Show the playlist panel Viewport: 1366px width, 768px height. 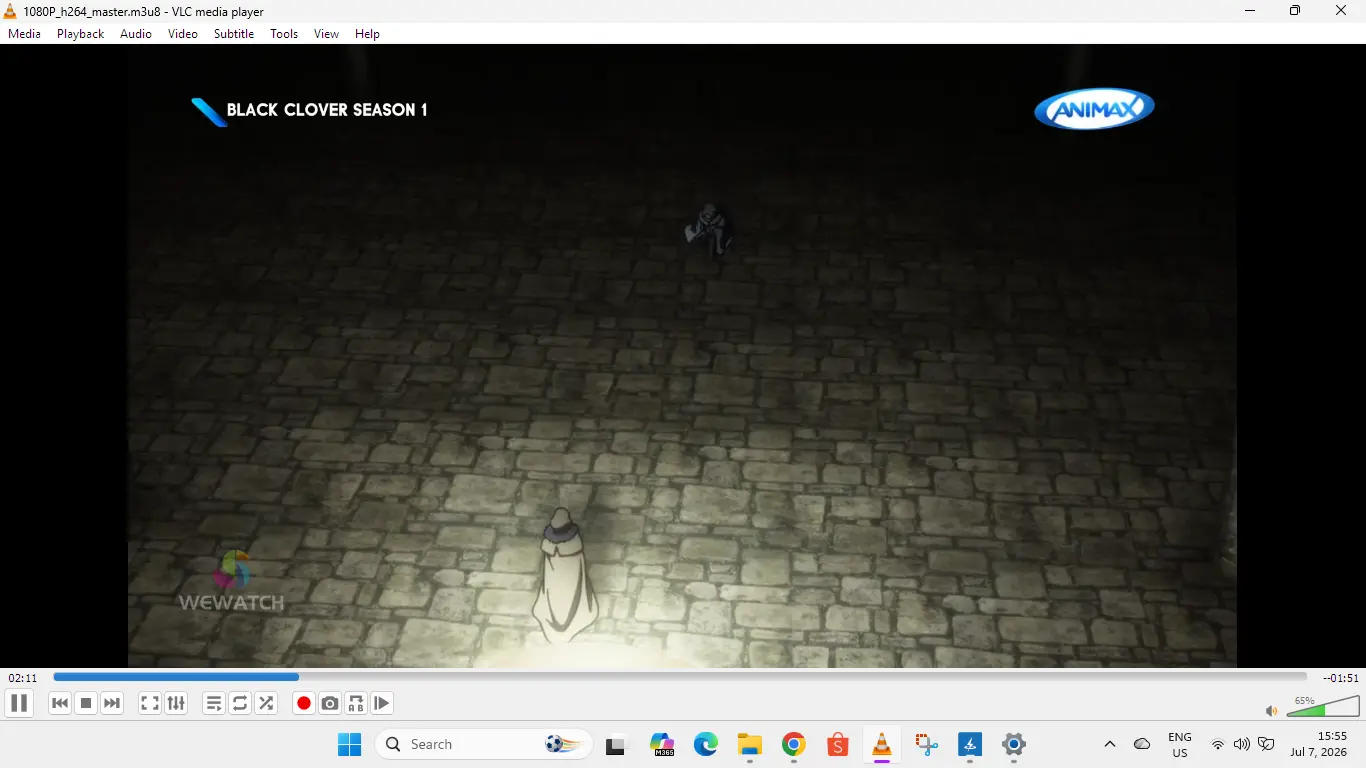coord(214,703)
